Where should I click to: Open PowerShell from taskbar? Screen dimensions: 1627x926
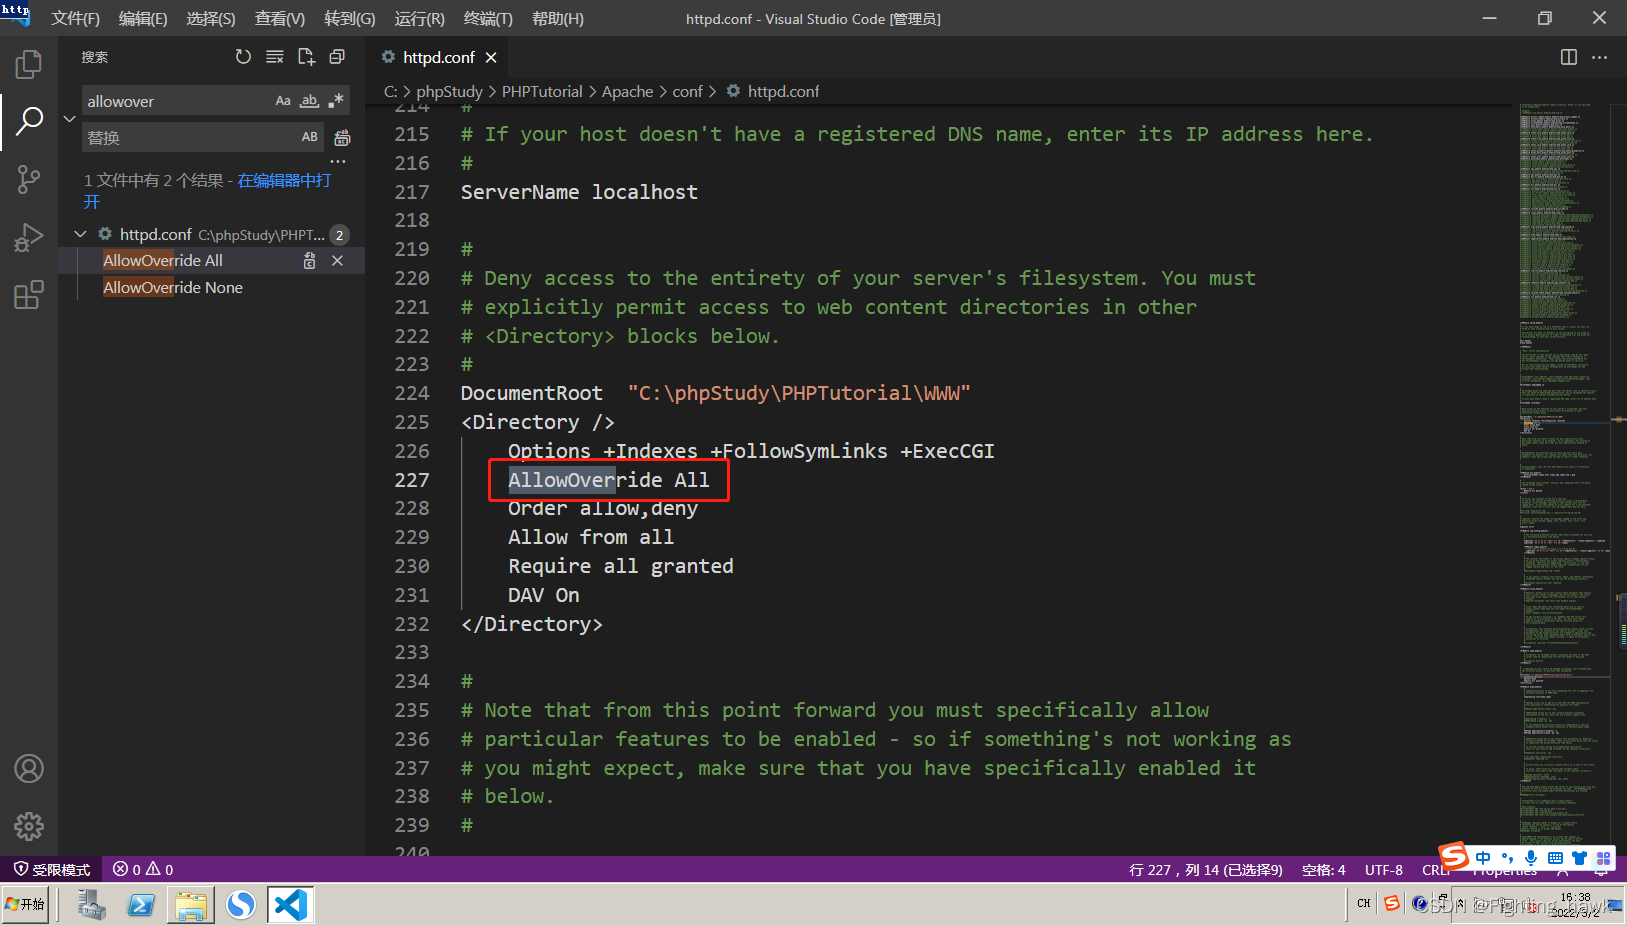coord(140,905)
